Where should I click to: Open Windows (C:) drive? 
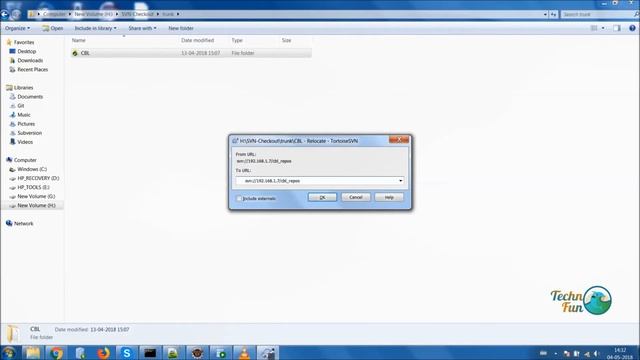pos(32,169)
